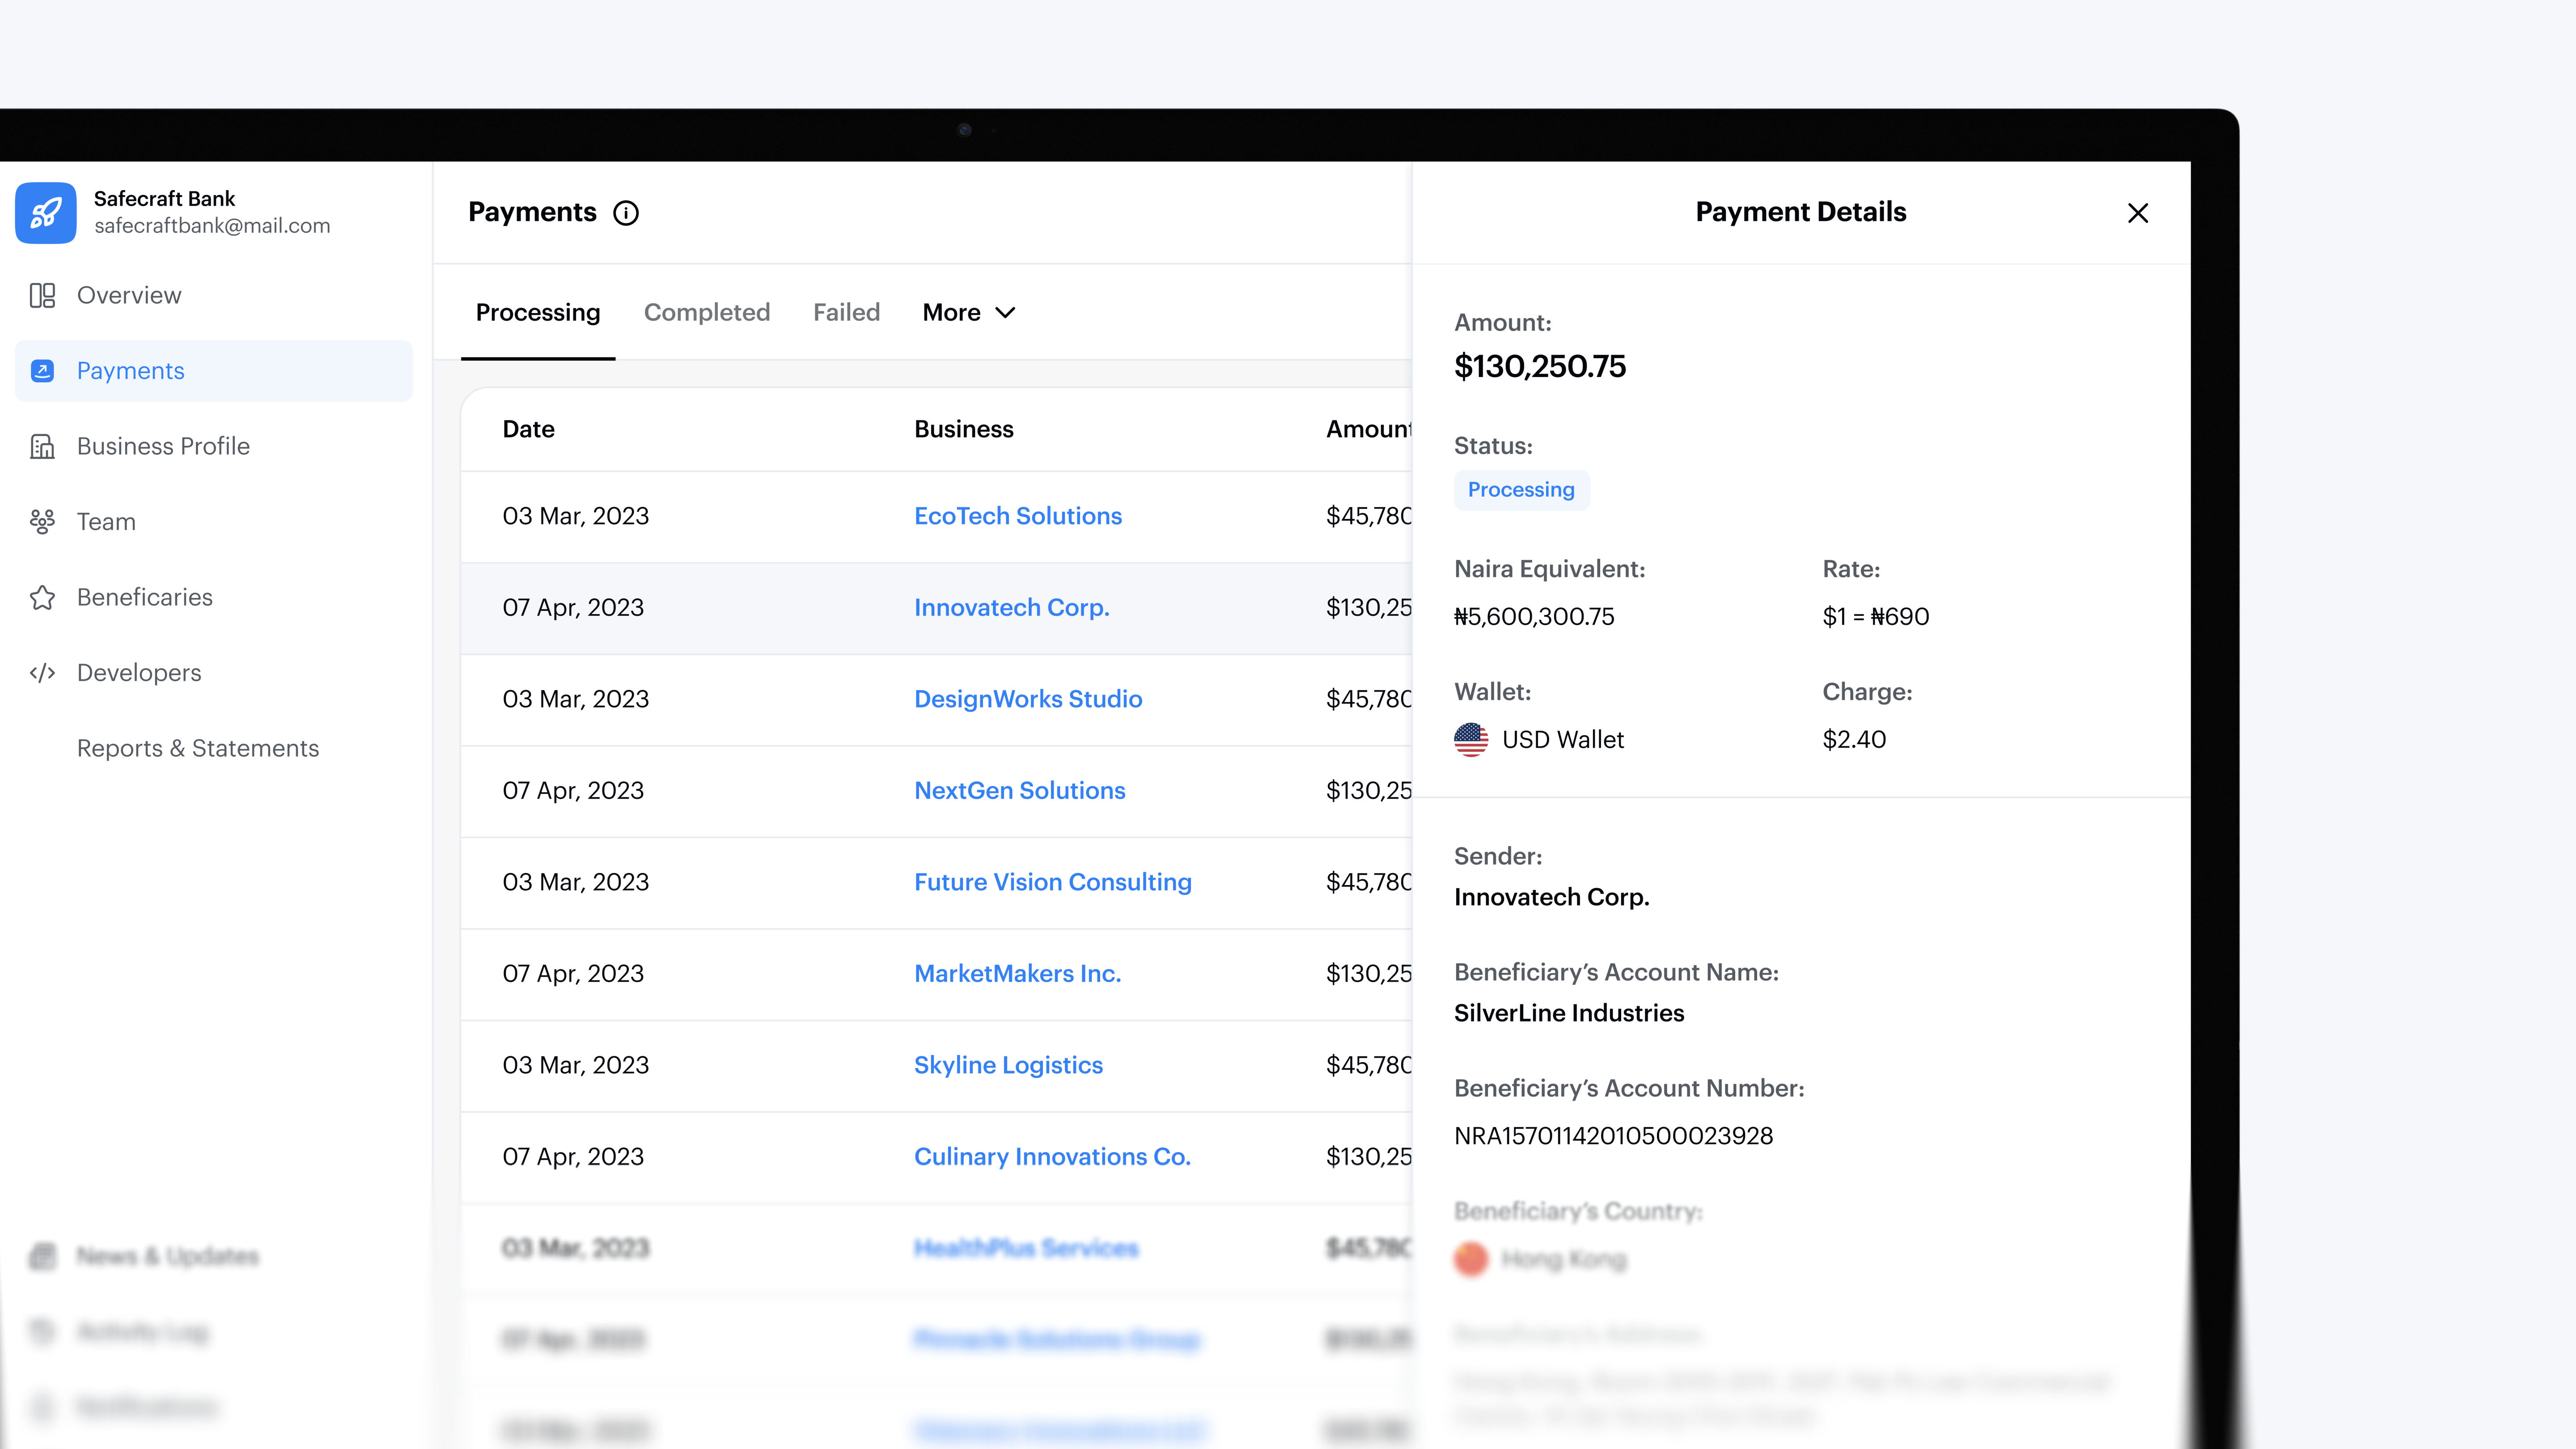The width and height of the screenshot is (2576, 1449).
Task: Click the Hong Kong flag icon
Action: click(1471, 1259)
